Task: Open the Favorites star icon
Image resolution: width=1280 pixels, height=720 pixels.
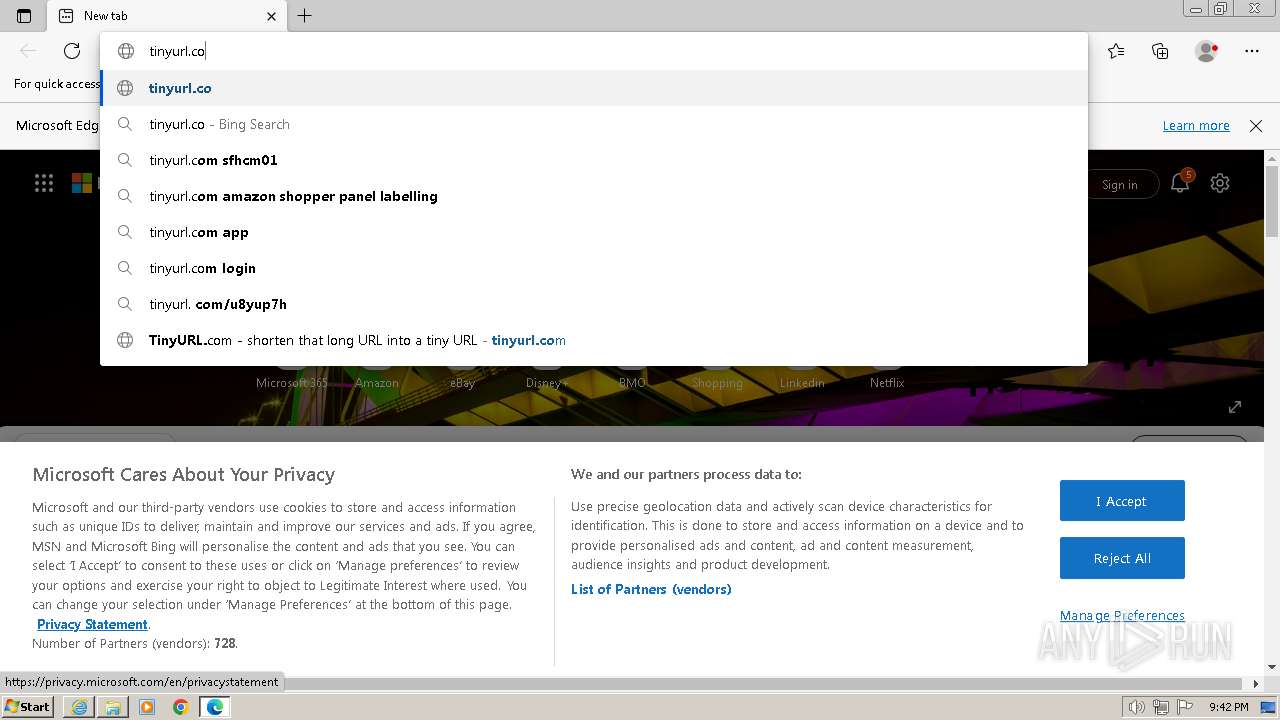Action: [x=1116, y=51]
